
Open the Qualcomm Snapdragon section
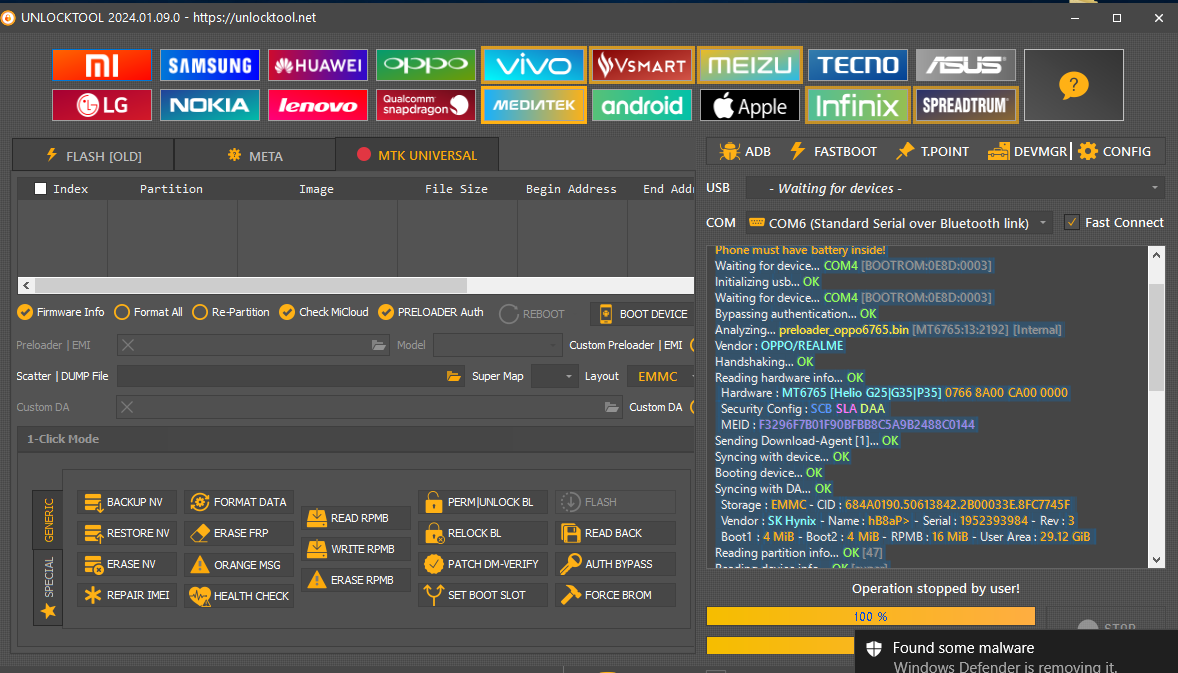click(x=426, y=105)
